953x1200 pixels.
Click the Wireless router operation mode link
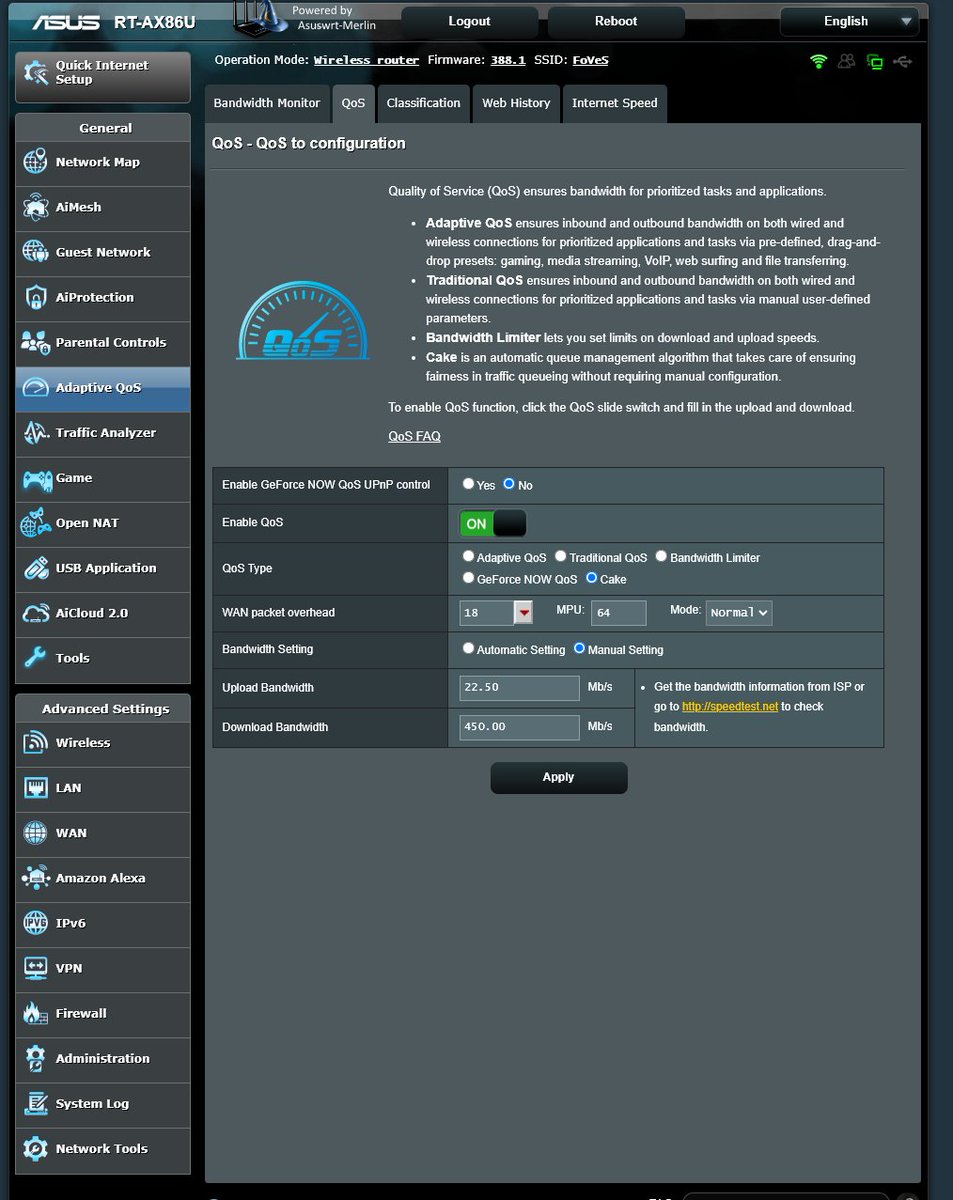coord(366,60)
